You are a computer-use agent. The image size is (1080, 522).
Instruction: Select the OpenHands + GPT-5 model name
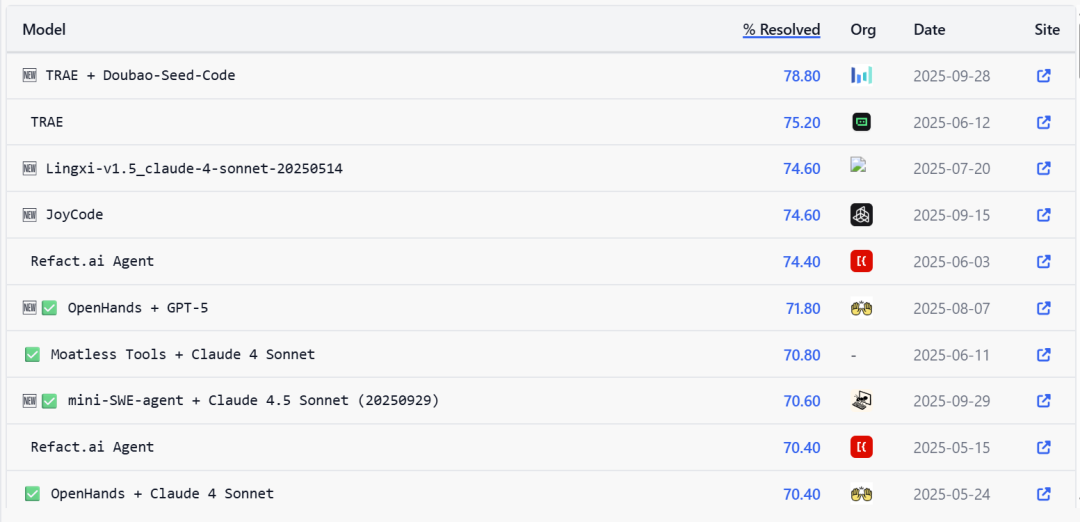click(138, 308)
